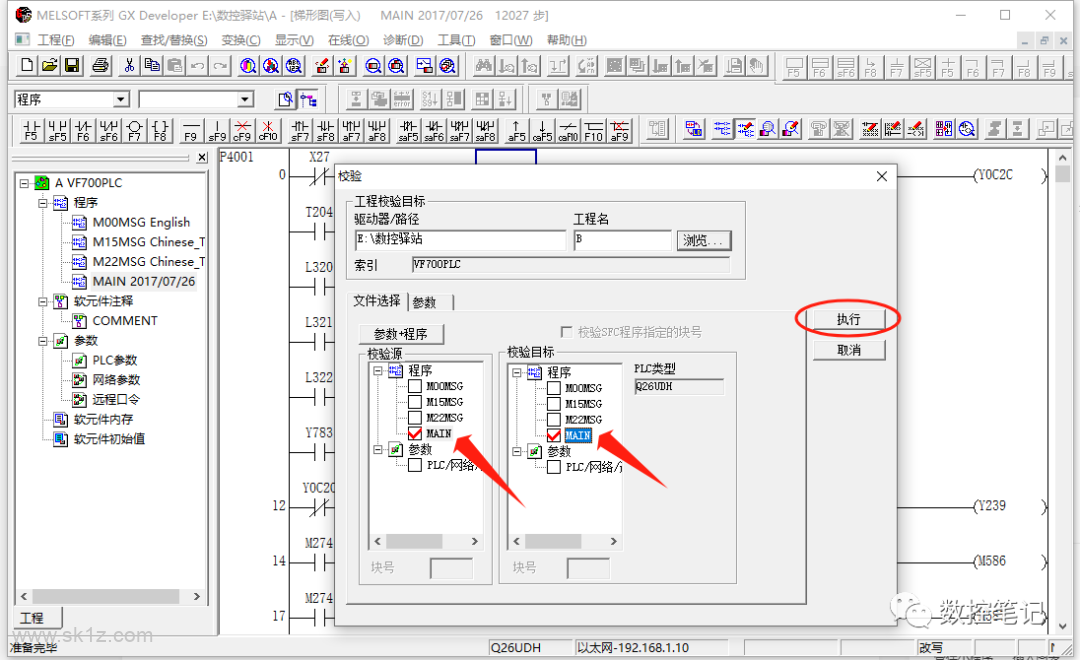Check M22MSG in the verify source tree
This screenshot has height=660, width=1080.
(x=415, y=417)
